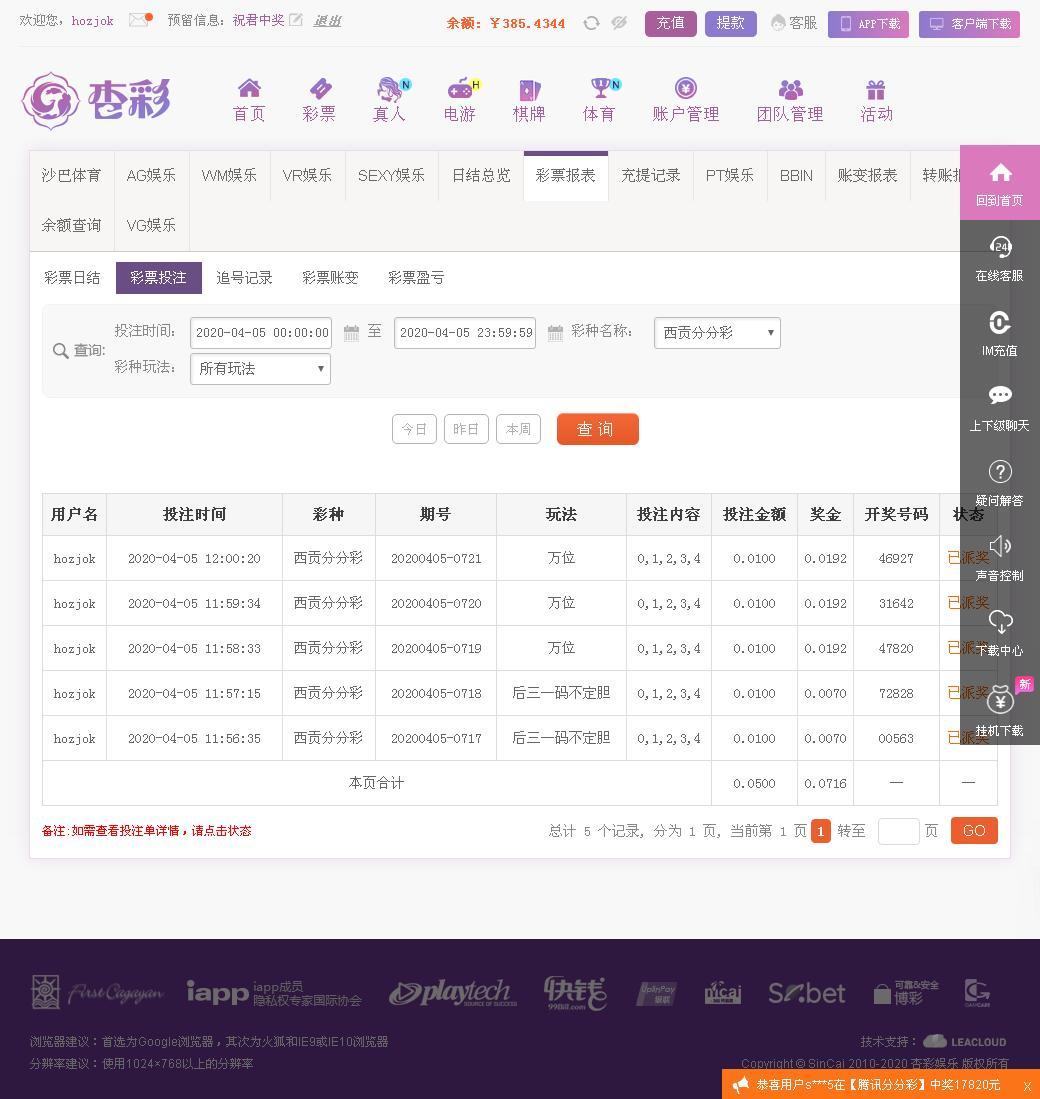Expand the 彩种玩法 所有玩法 dropdown

tap(260, 369)
